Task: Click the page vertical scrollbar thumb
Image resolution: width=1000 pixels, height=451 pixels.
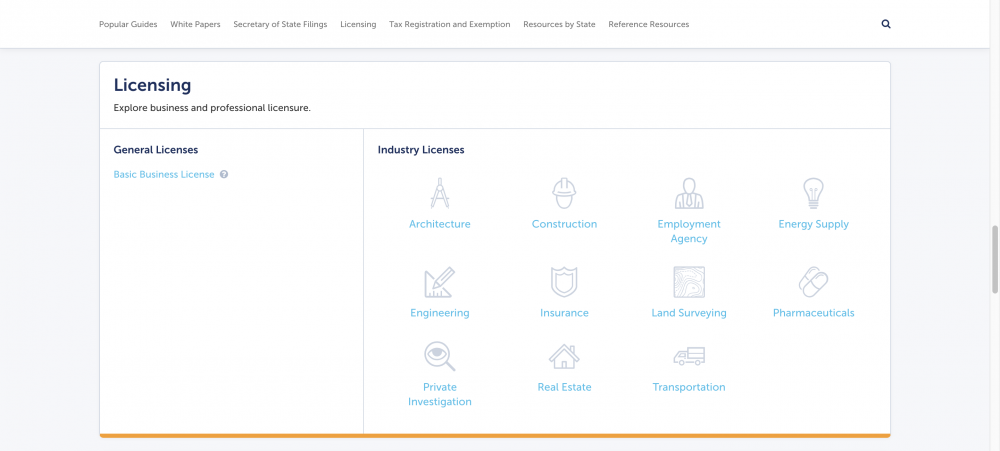Action: [995, 259]
